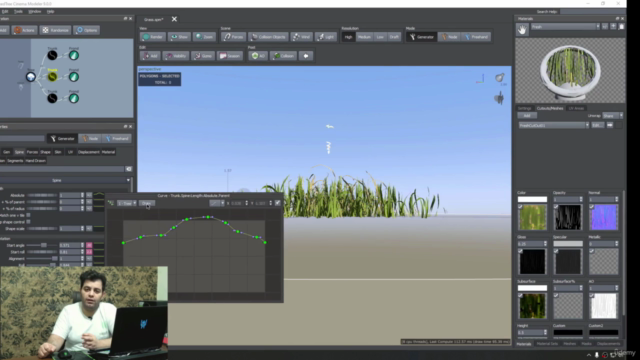The image size is (640, 360).
Task: Open Collision Objects in Scene toolbar
Action: click(268, 37)
